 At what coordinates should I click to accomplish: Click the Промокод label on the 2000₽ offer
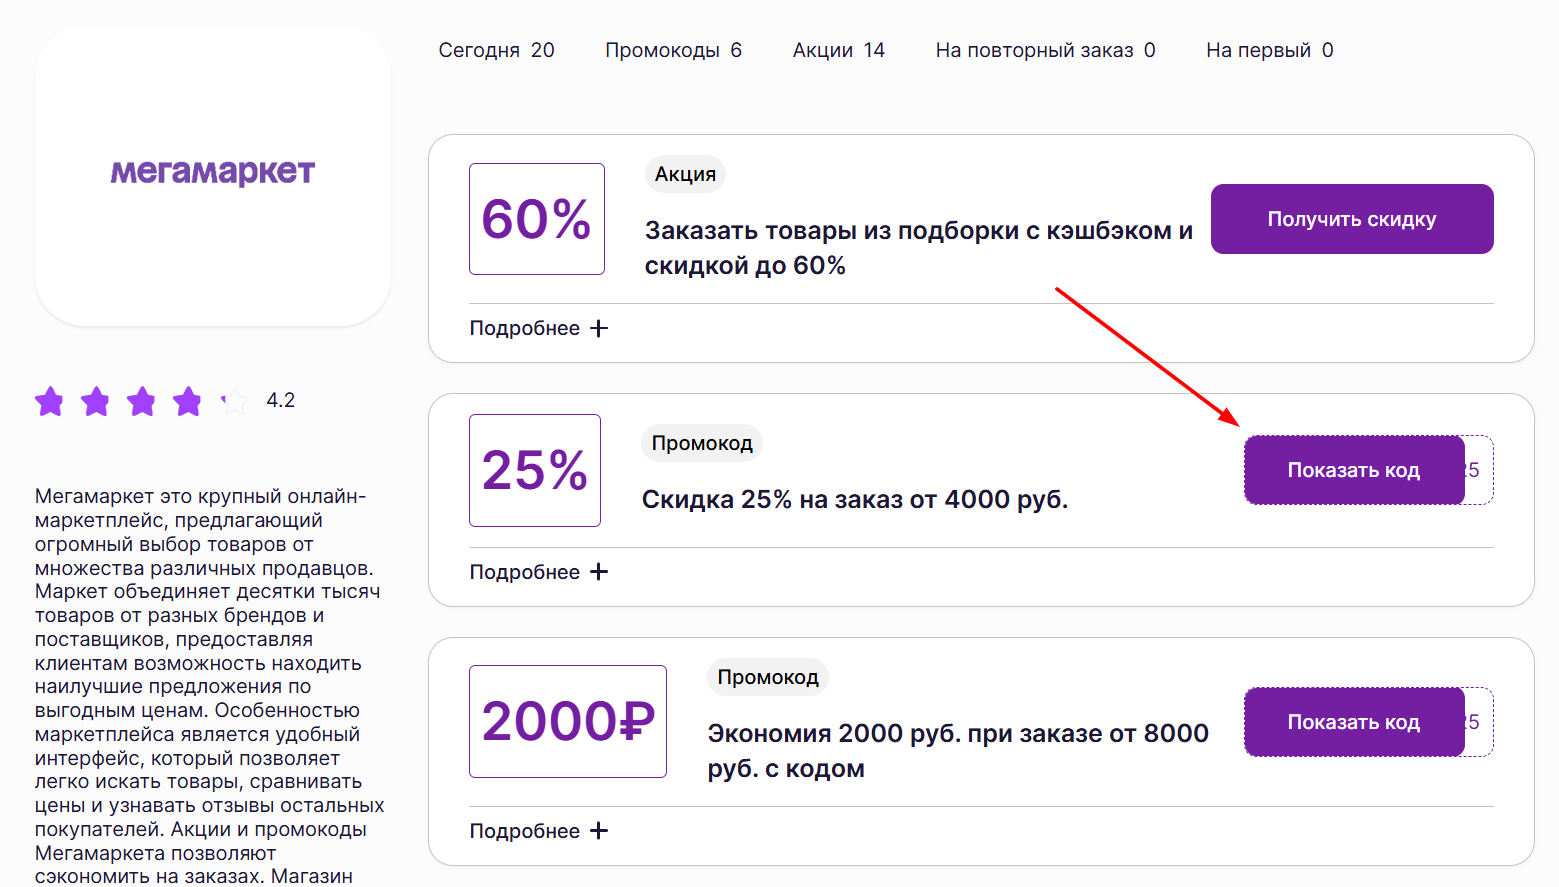pos(767,676)
